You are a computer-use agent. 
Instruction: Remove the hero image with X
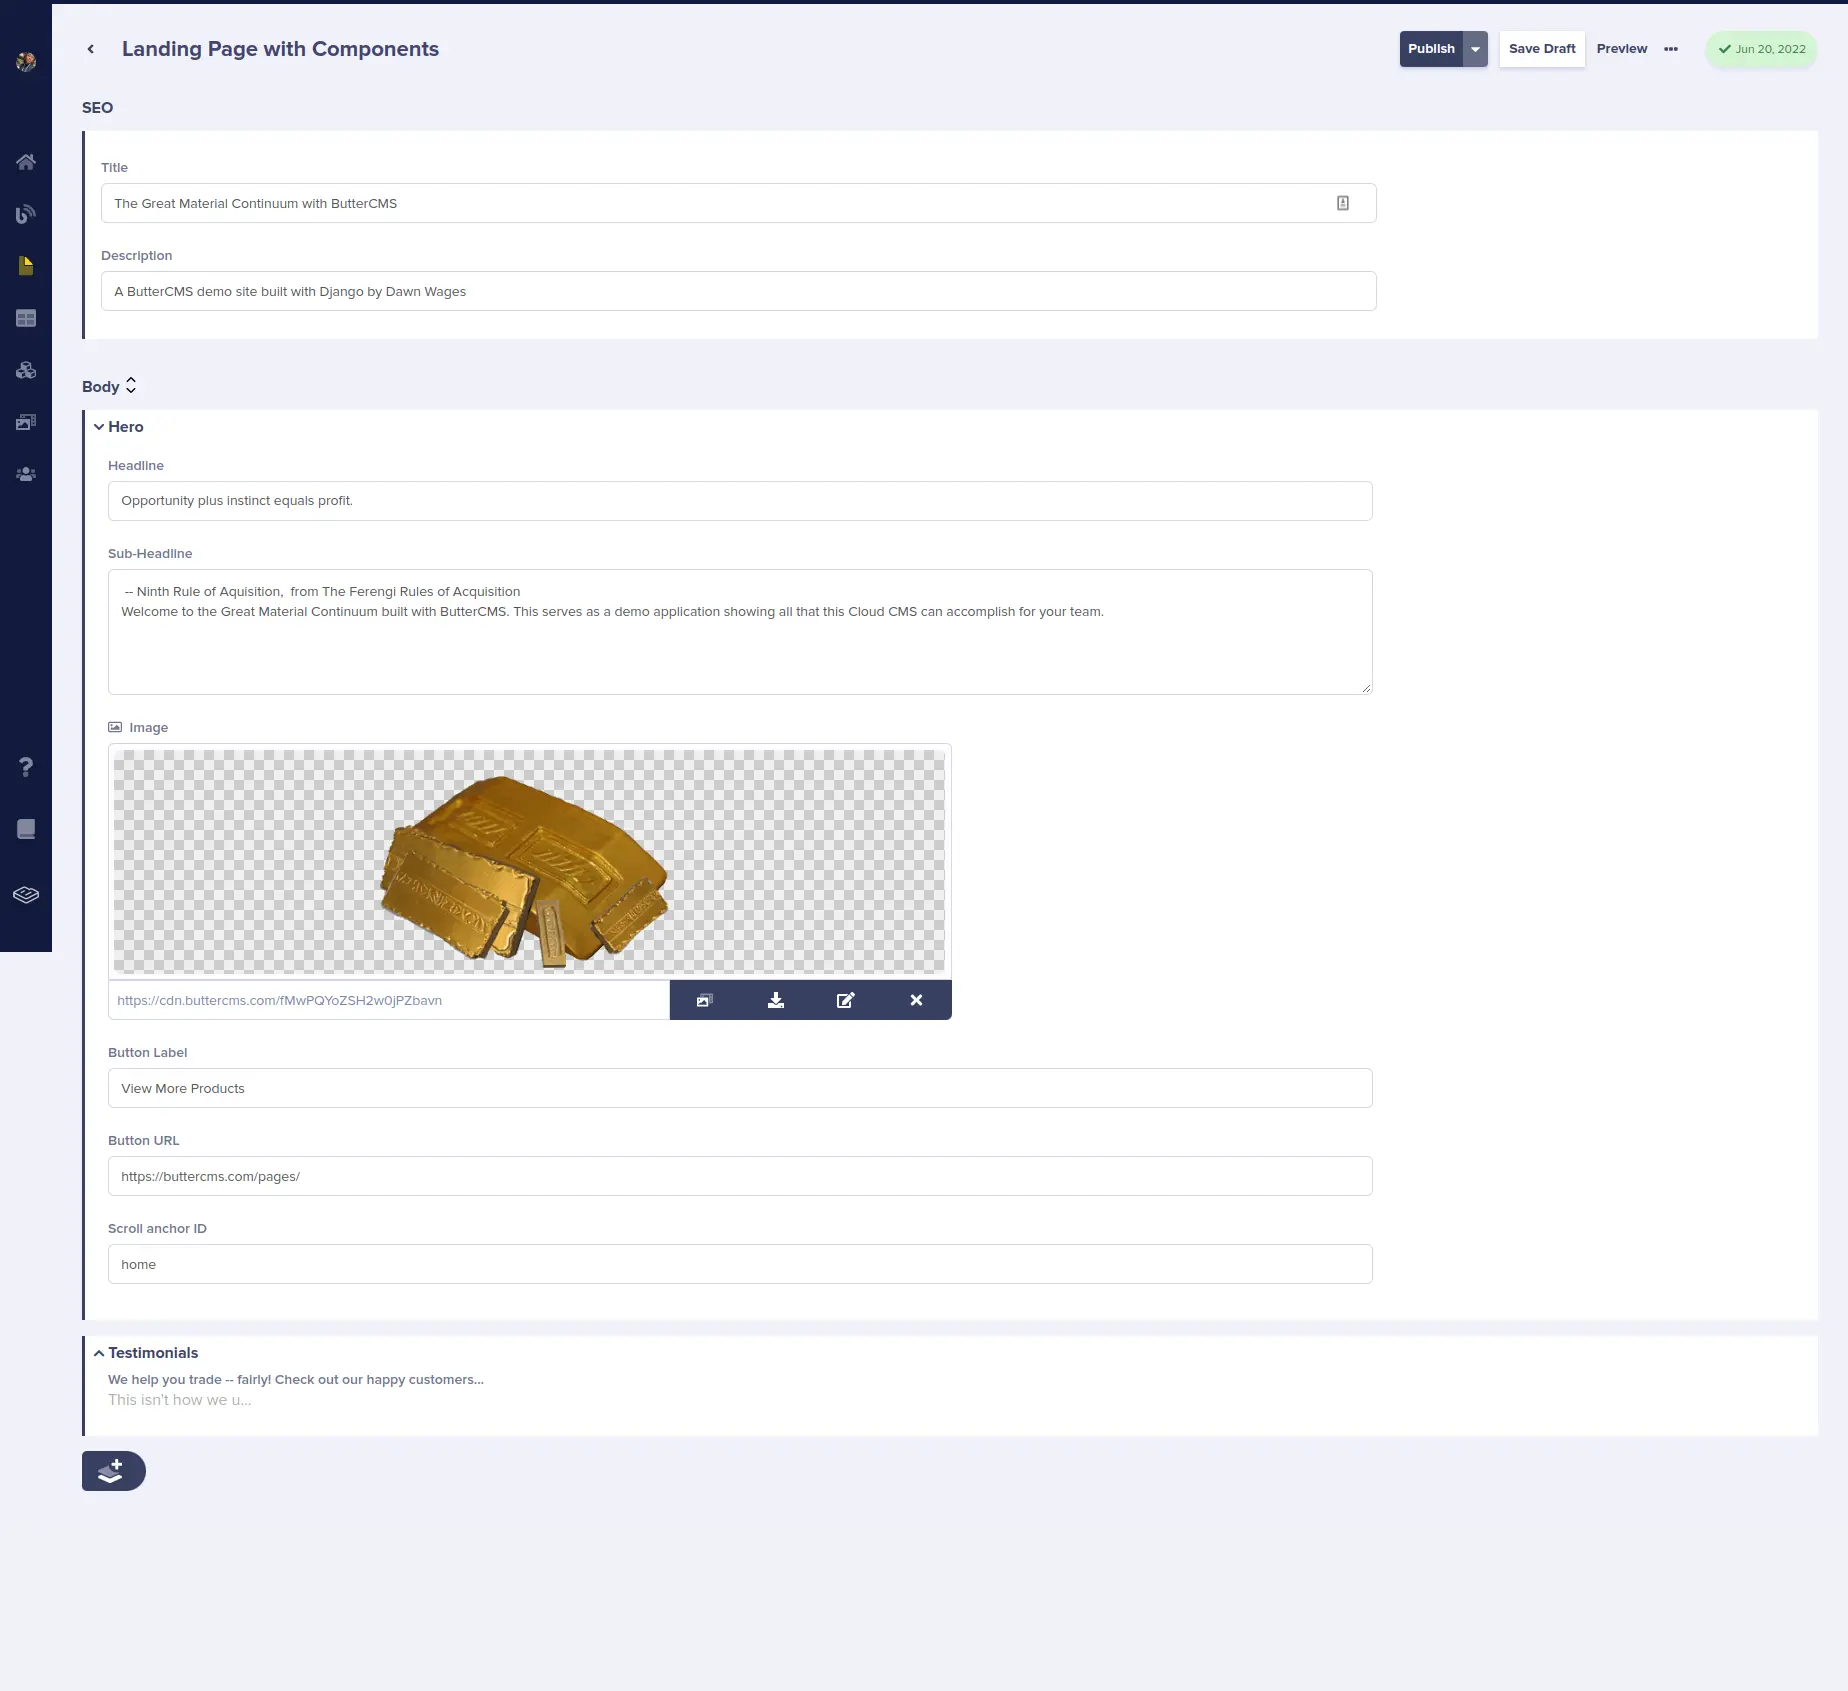point(916,1000)
